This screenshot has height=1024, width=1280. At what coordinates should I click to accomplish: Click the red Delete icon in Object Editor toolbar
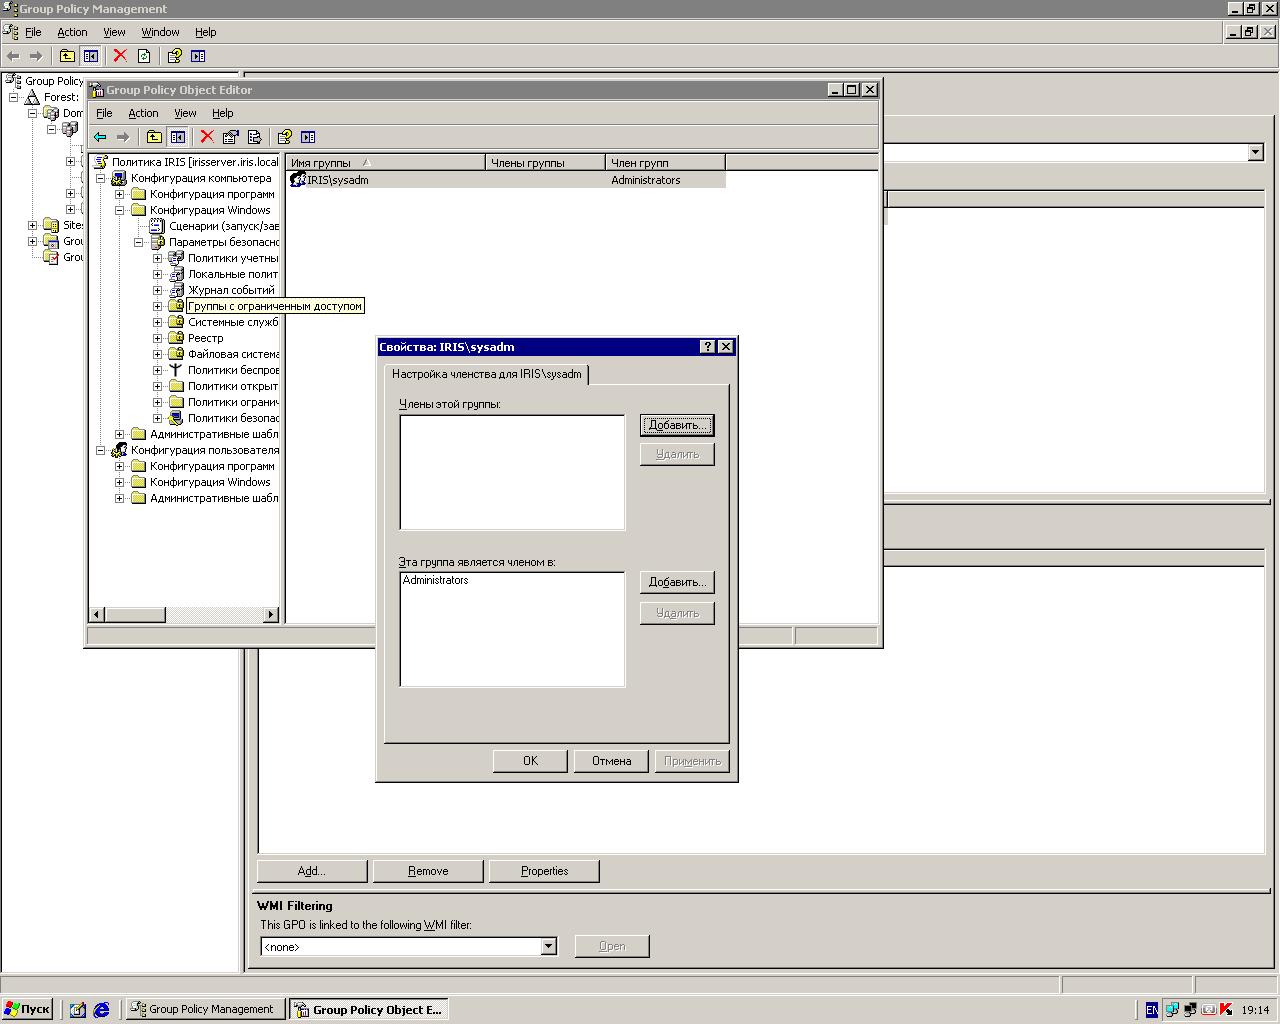click(207, 137)
